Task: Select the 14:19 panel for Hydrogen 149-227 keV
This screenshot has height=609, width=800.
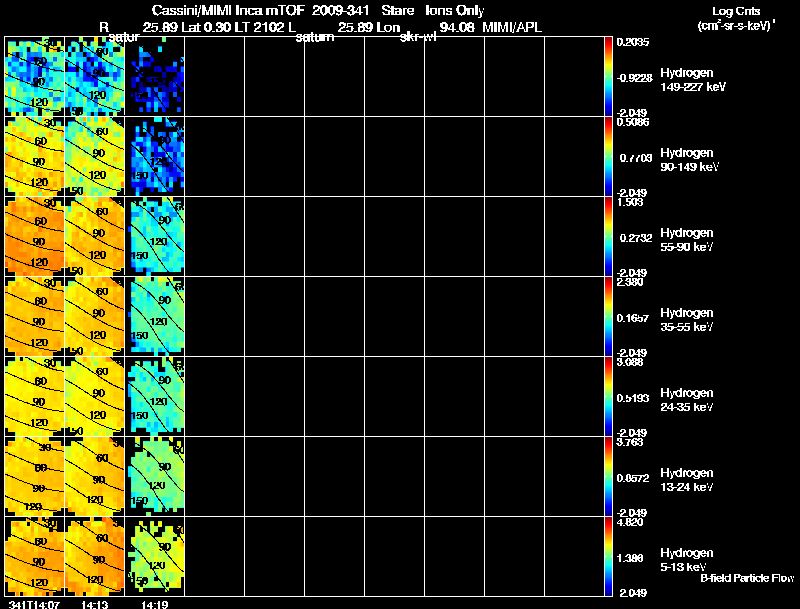Action: coord(155,77)
